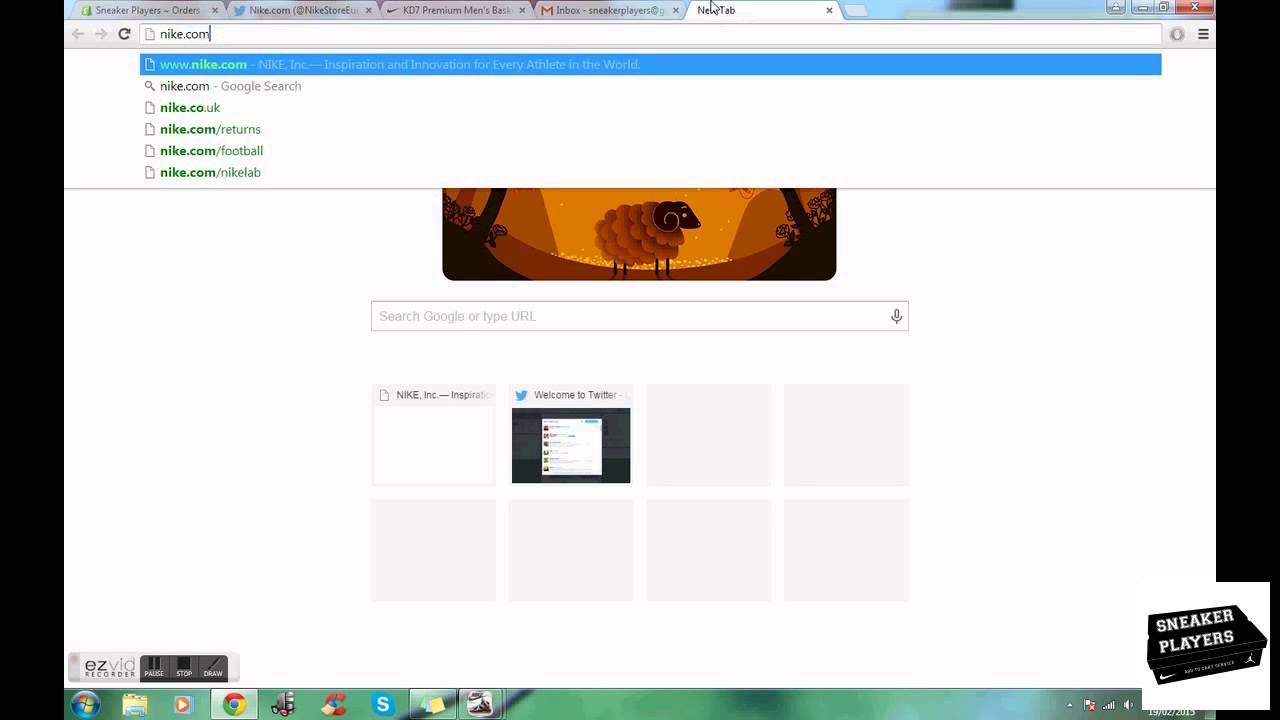Go forward with the forward arrow
Image resolution: width=1280 pixels, height=720 pixels.
pos(101,34)
